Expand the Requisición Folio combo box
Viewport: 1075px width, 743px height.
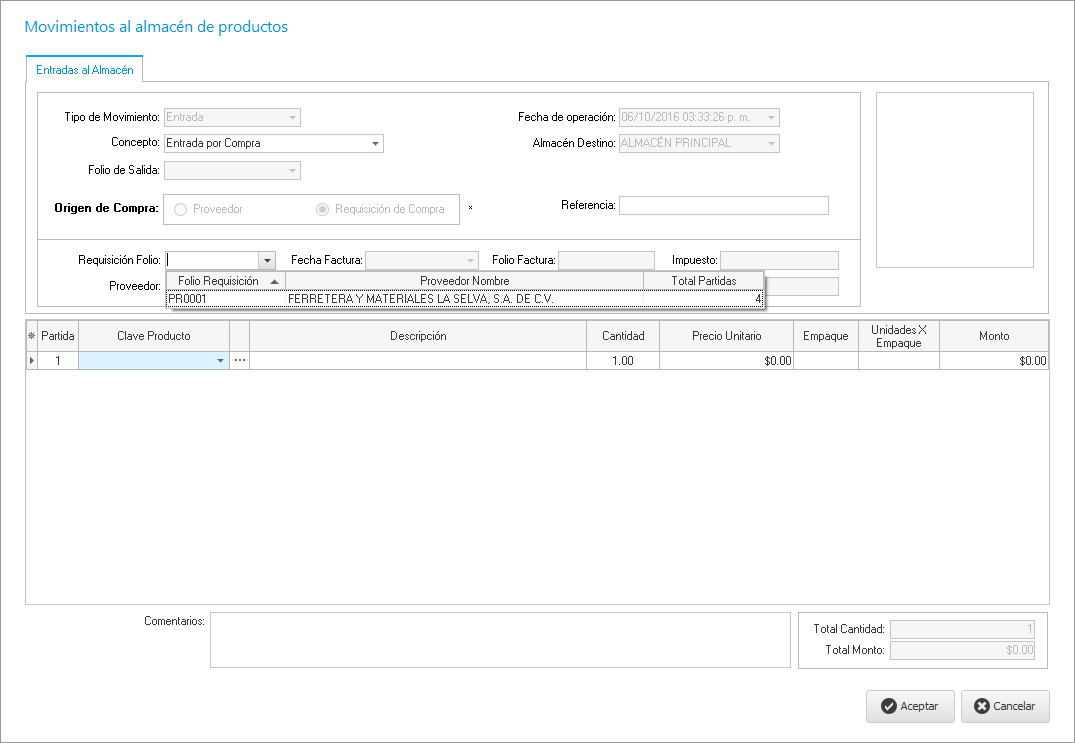(267, 261)
